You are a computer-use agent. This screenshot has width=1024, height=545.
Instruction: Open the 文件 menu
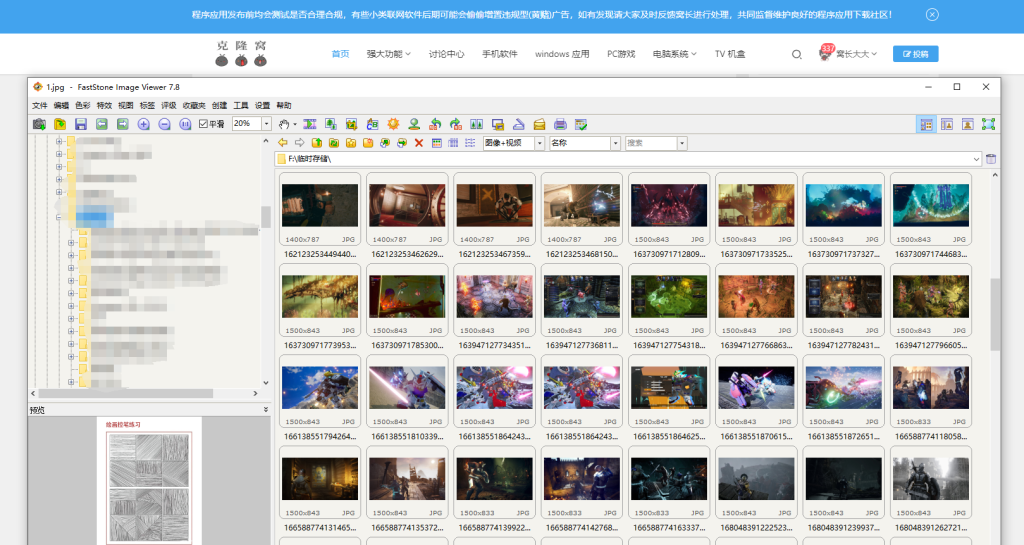coord(40,105)
